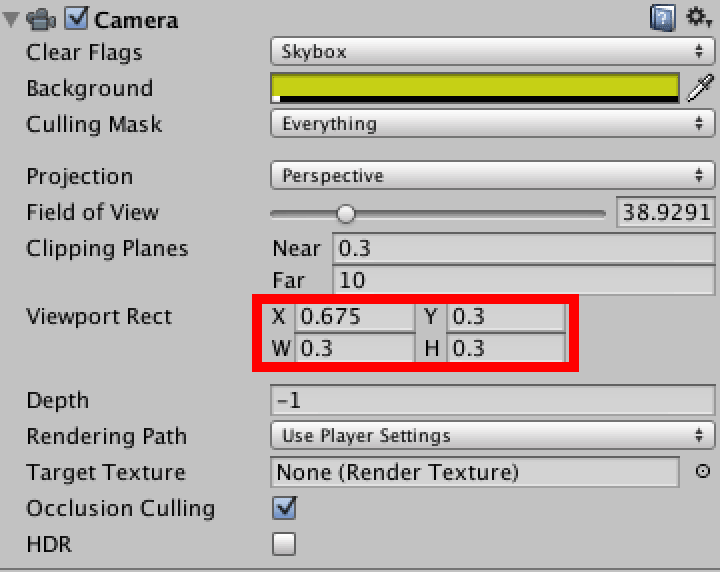The height and width of the screenshot is (572, 720).
Task: Open the Rendering Path dropdown
Action: point(492,435)
